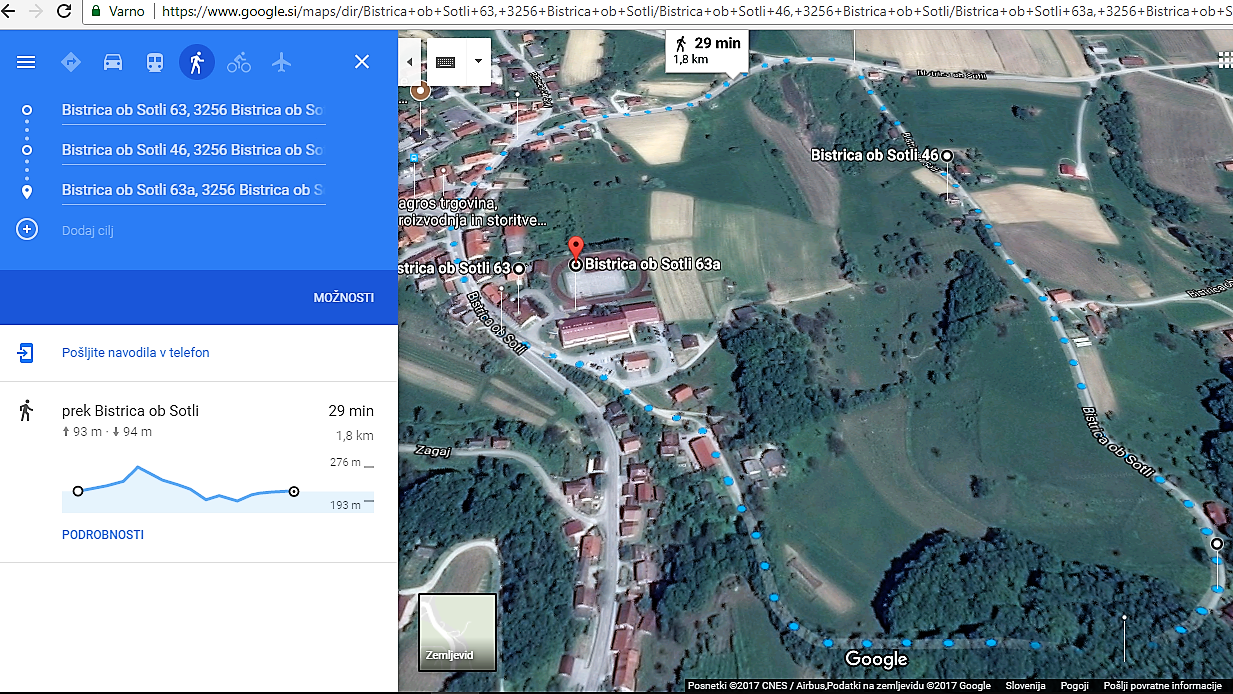Viewport: 1233px width, 694px height.
Task: Open the hamburger main menu
Action: (x=26, y=62)
